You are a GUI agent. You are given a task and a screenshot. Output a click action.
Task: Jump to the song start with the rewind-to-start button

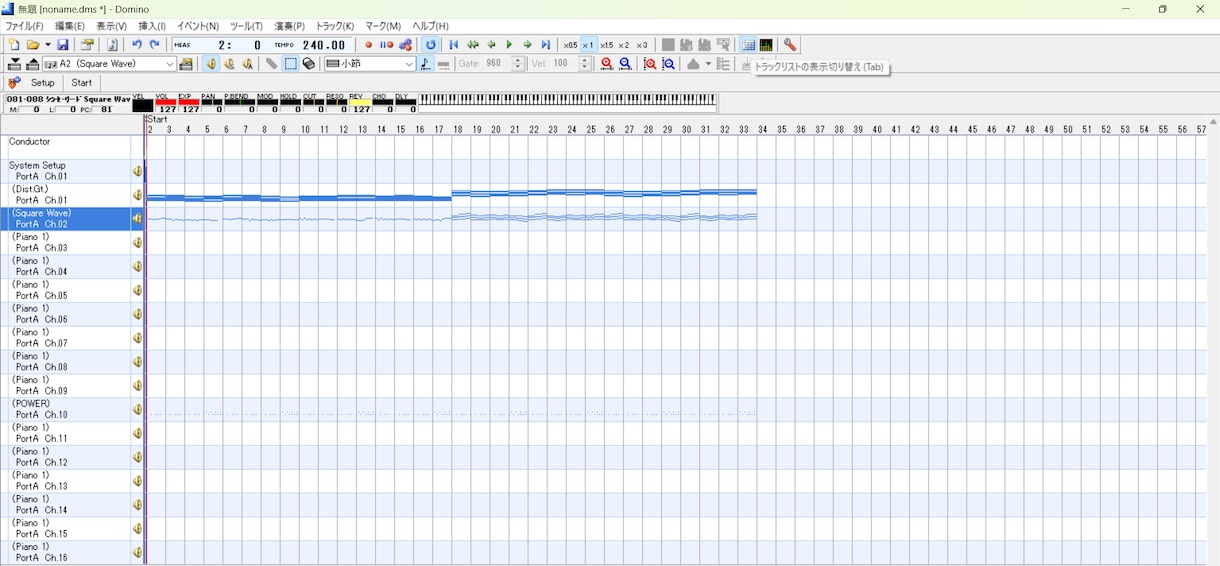point(454,45)
